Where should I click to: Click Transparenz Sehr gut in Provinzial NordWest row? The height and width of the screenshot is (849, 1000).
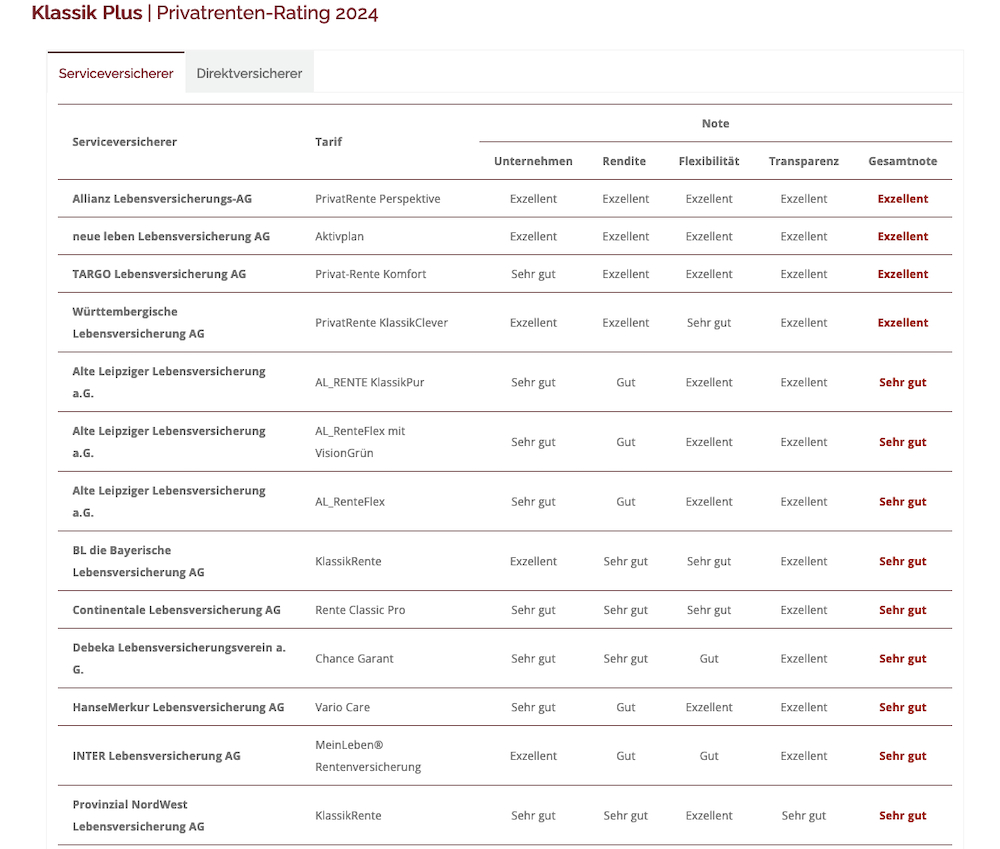(x=804, y=815)
